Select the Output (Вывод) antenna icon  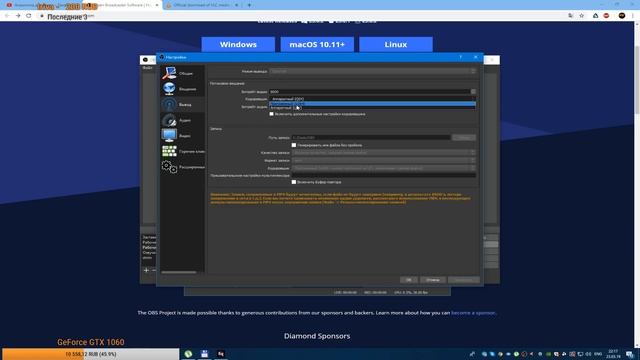click(x=169, y=104)
